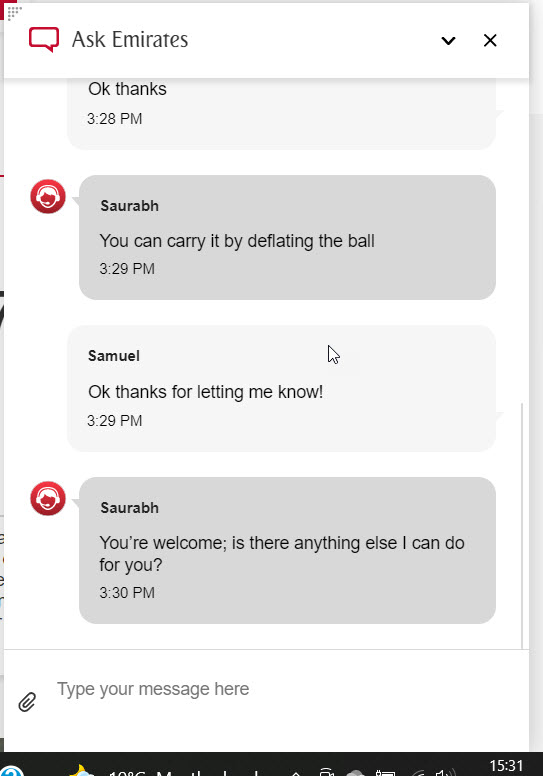Click the dotted grid icon at top-left corner
Image resolution: width=543 pixels, height=776 pixels.
coord(14,13)
